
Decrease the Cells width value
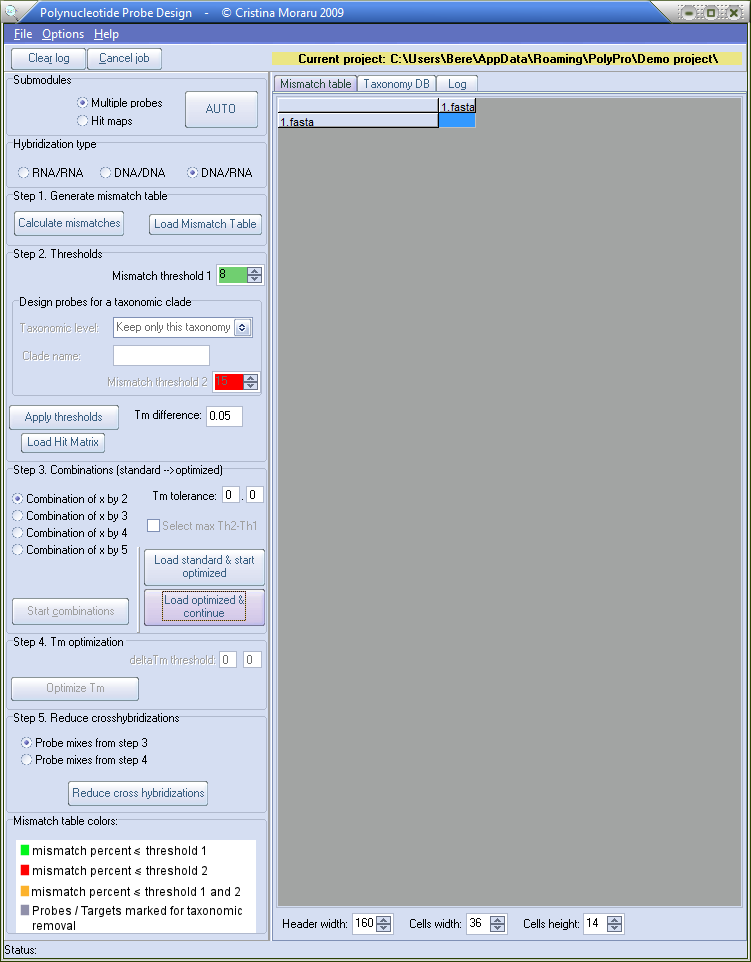pos(498,928)
